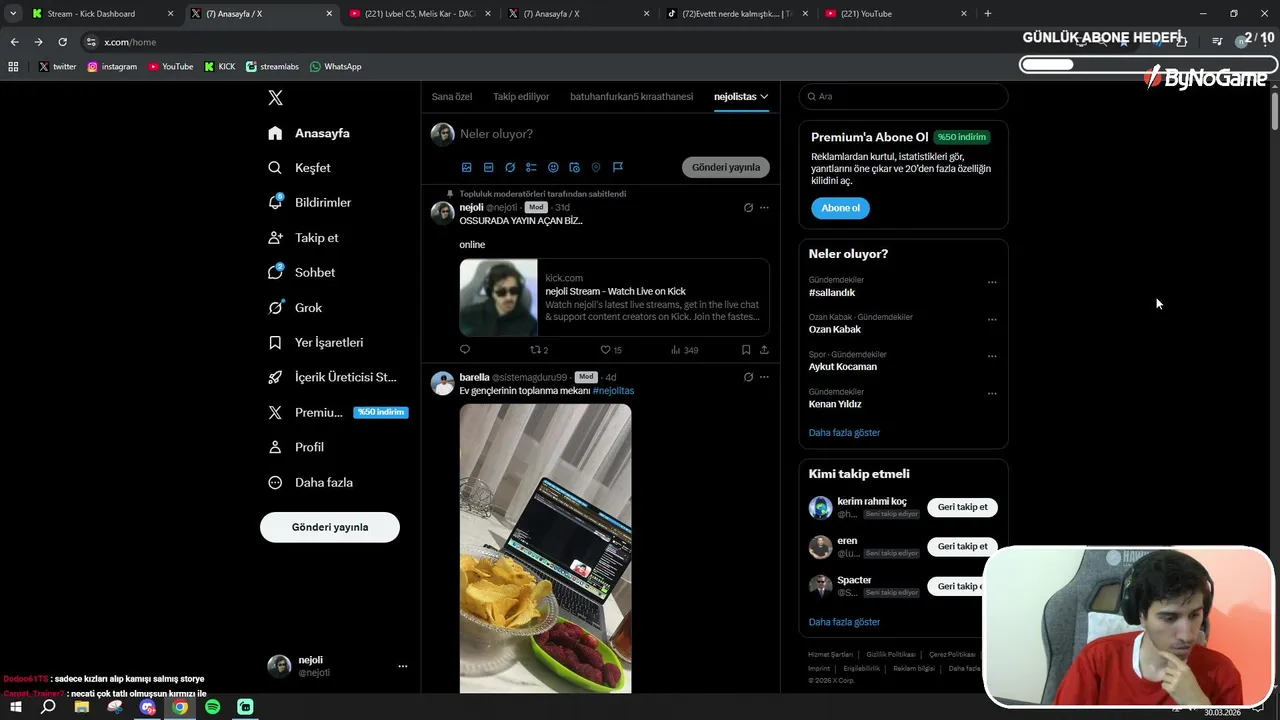This screenshot has height=720, width=1280.
Task: Click flag icon in composer
Action: point(618,167)
